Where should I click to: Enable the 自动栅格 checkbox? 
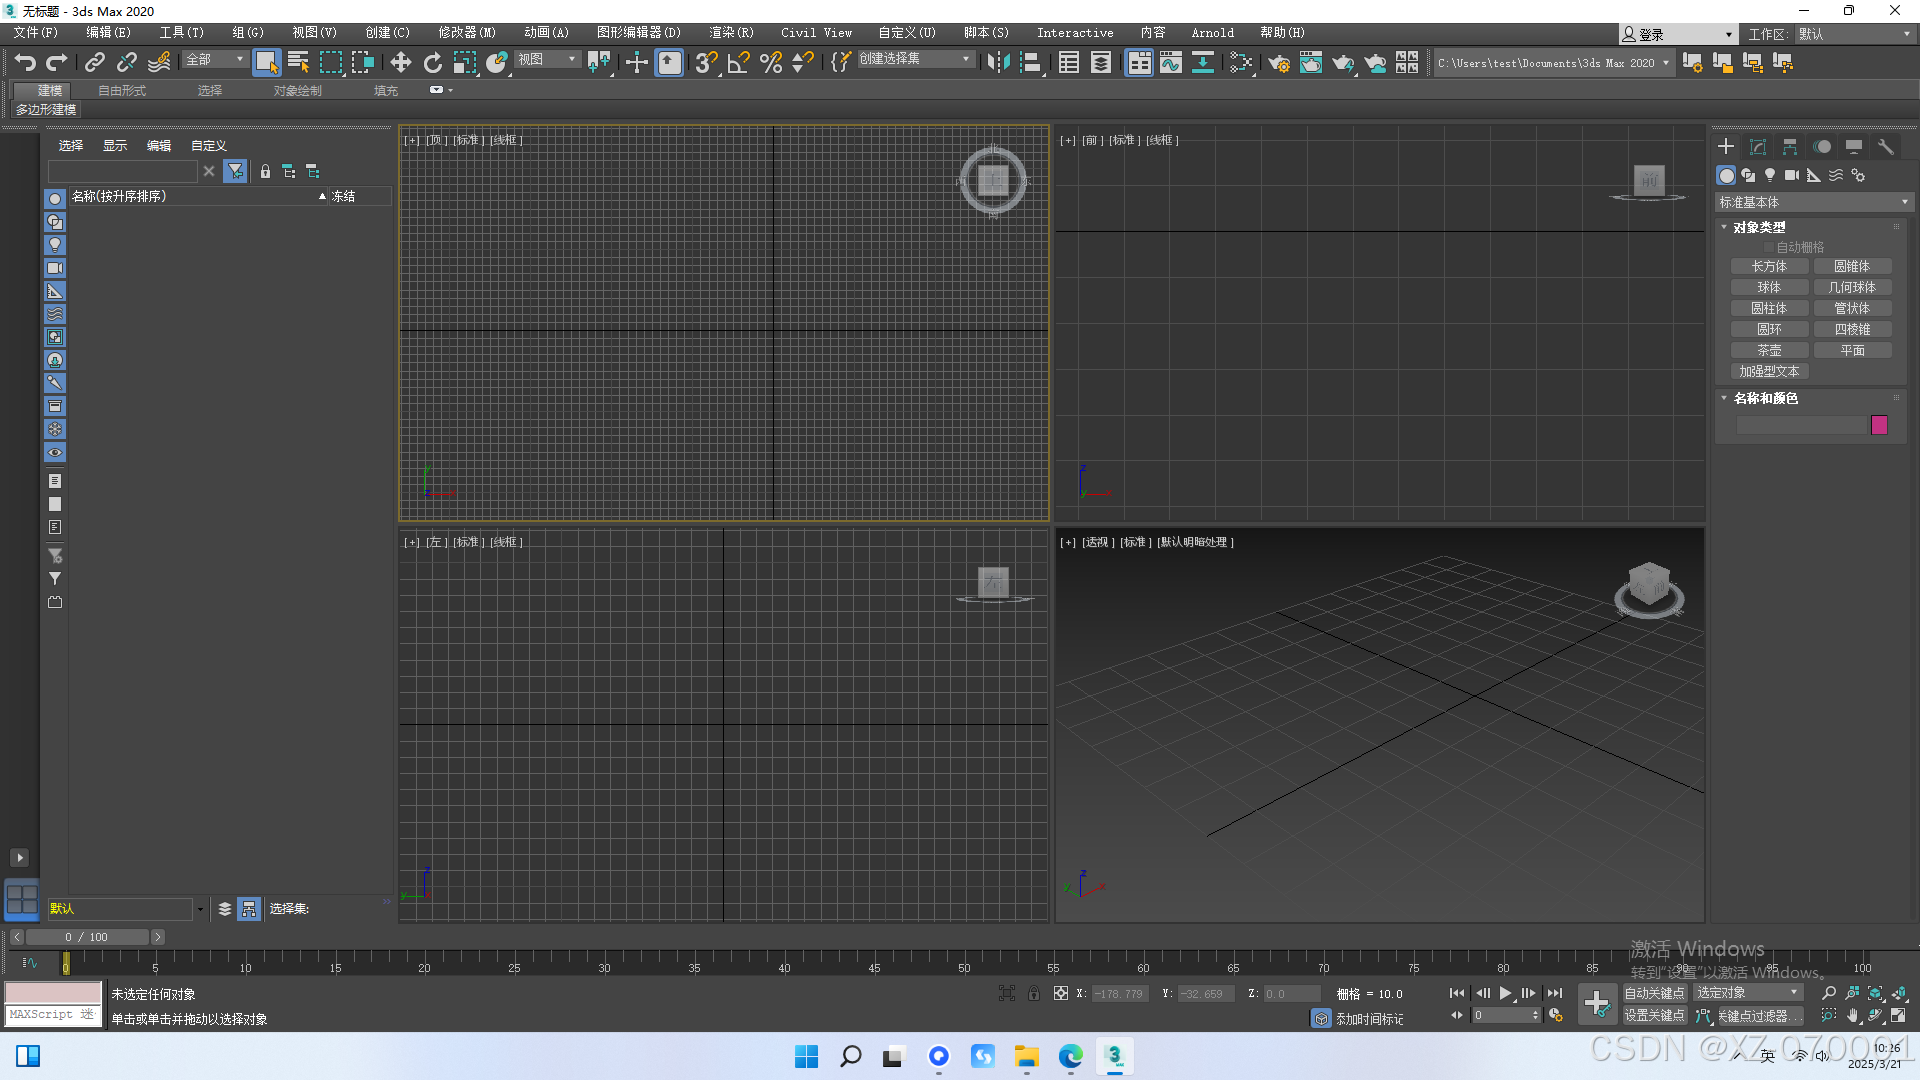pos(1768,247)
